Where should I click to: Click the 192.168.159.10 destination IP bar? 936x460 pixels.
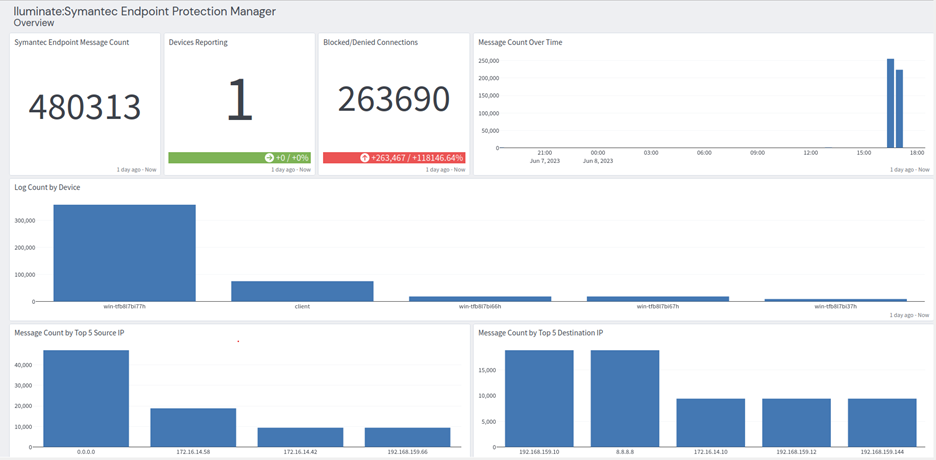pyautogui.click(x=539, y=398)
